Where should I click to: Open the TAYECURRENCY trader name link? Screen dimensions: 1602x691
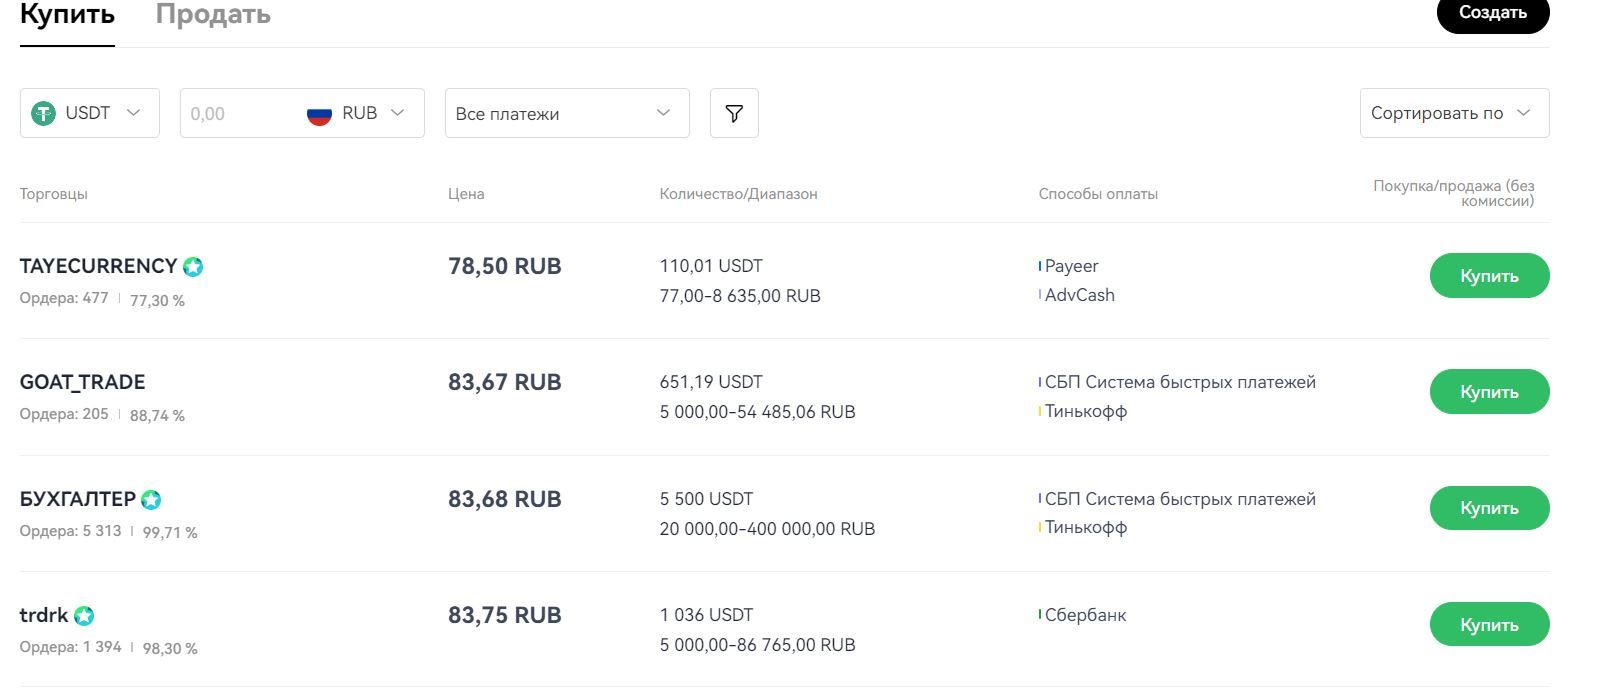pyautogui.click(x=98, y=266)
